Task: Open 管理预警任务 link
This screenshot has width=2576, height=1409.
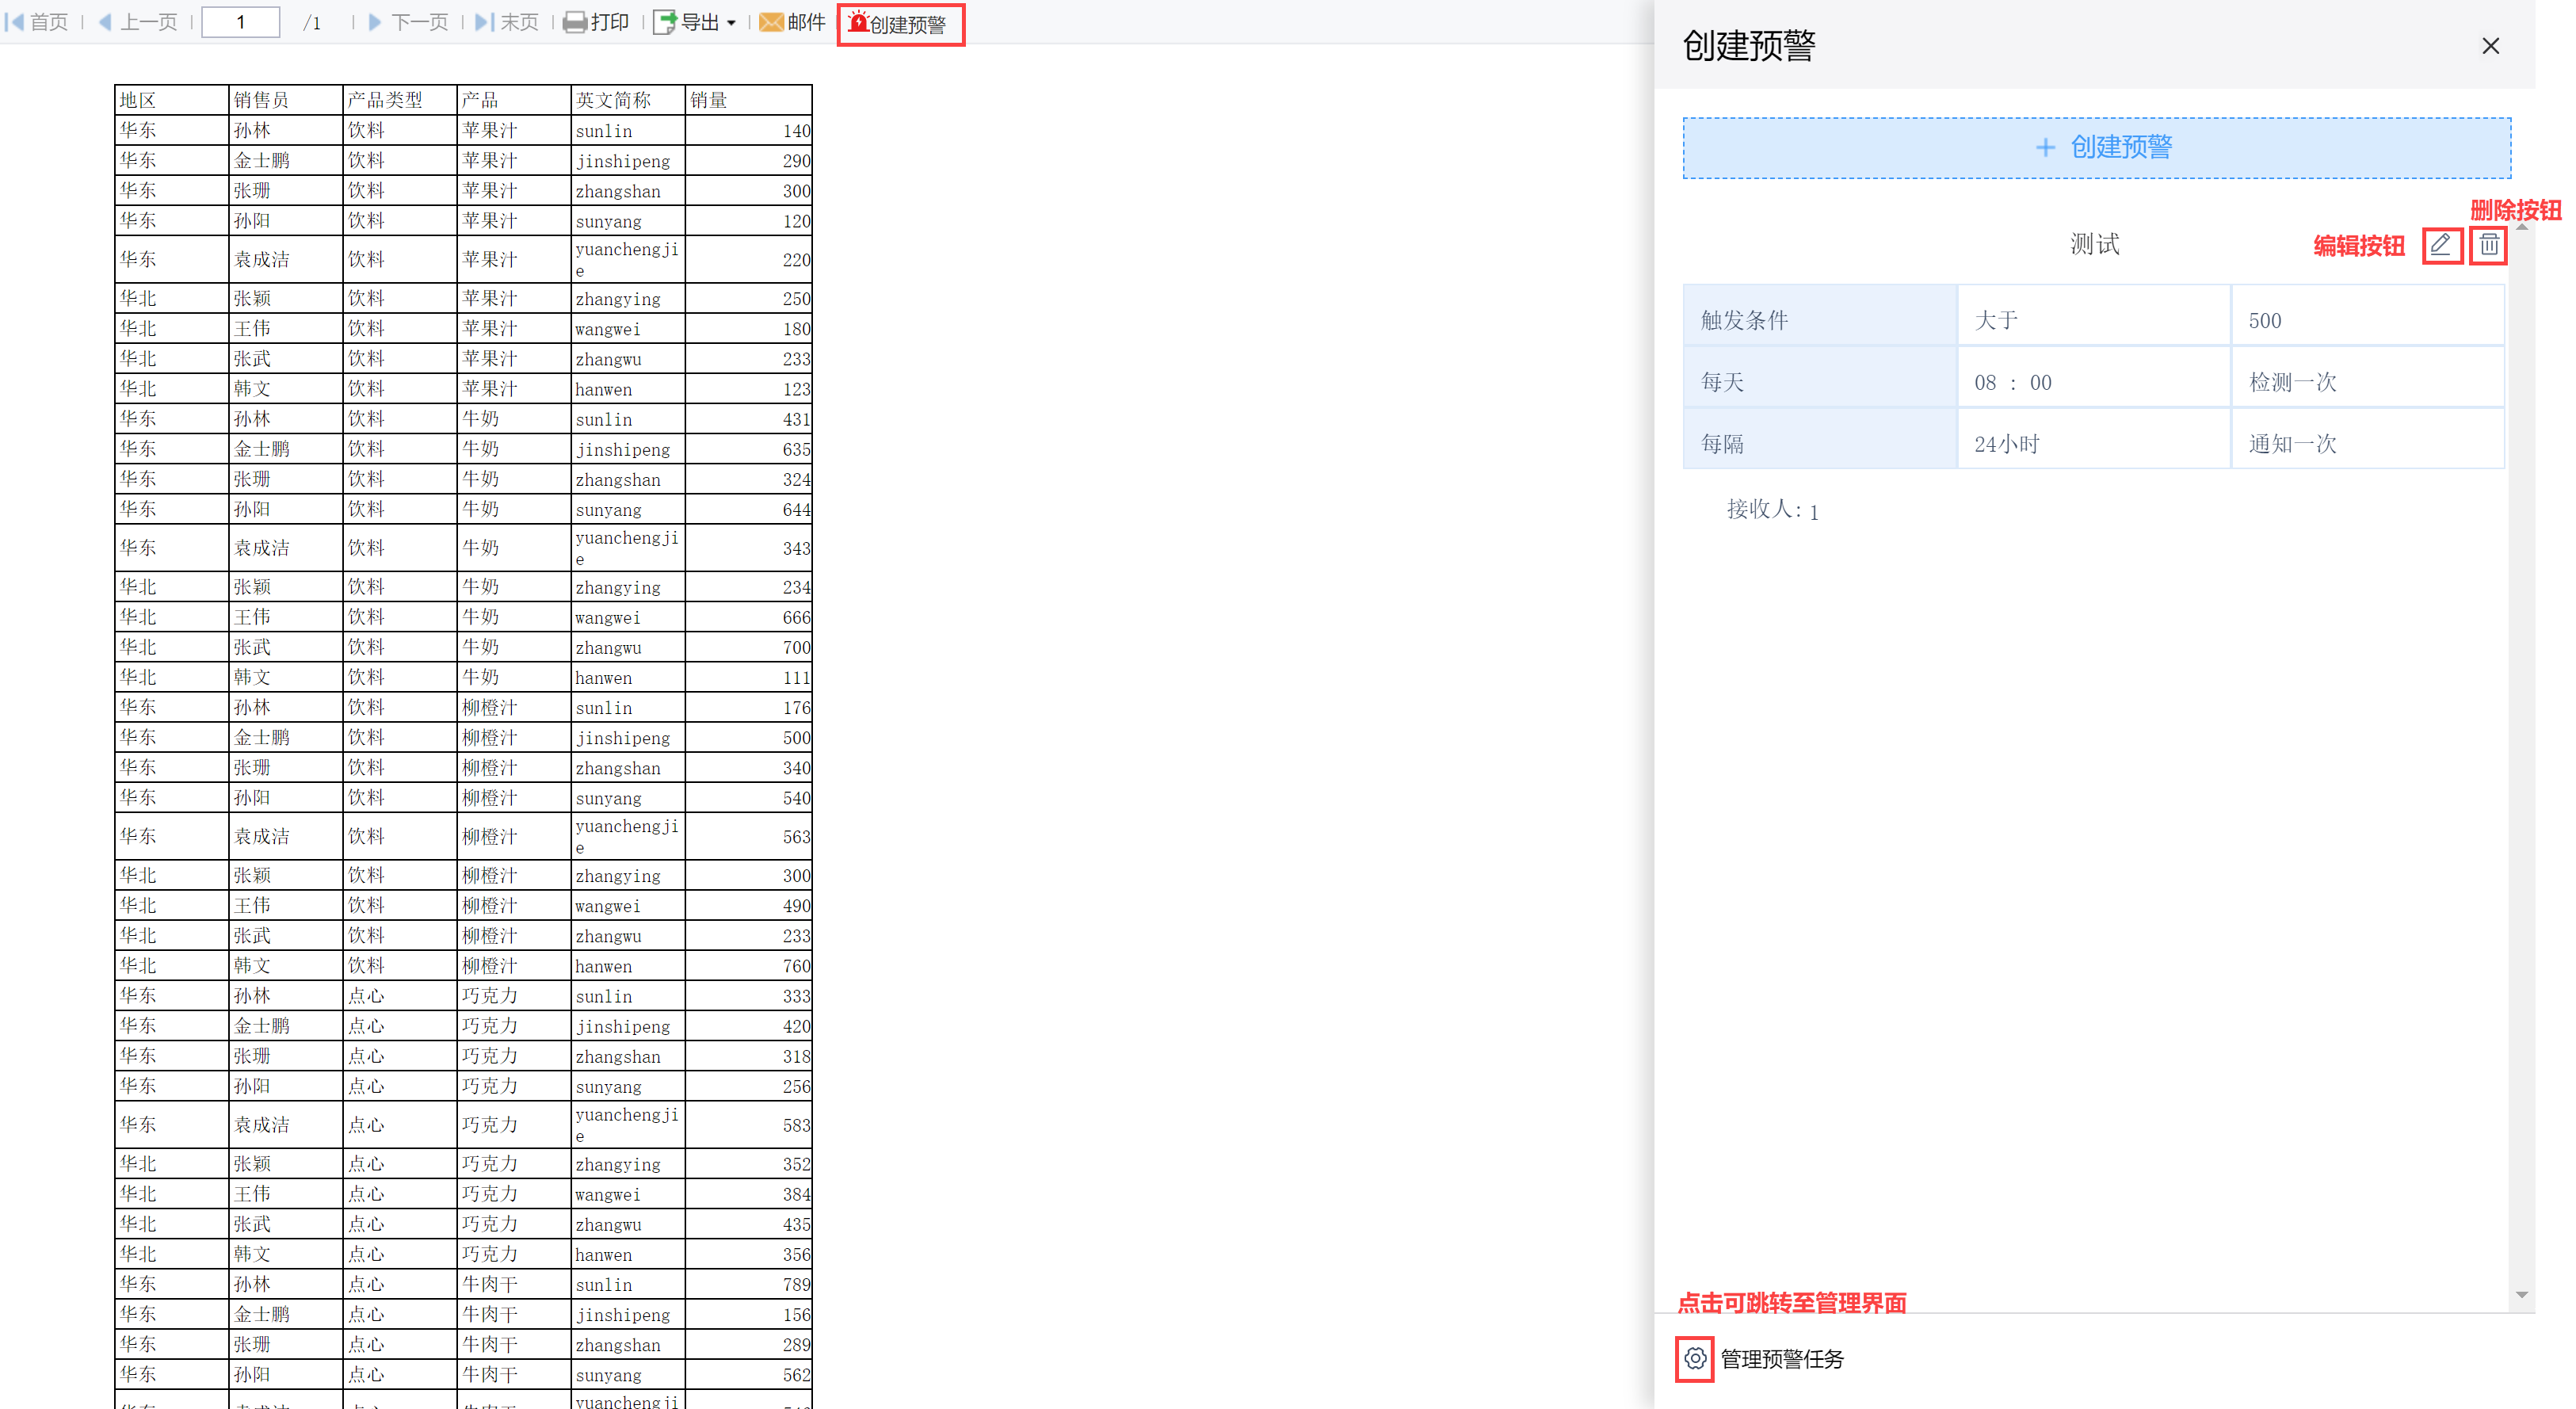Action: 1782,1359
